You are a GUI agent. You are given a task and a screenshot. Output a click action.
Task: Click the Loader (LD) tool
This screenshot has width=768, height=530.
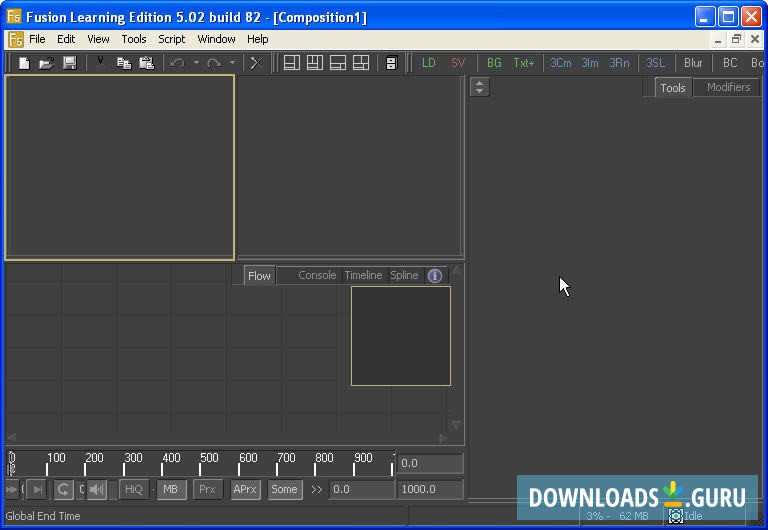429,63
